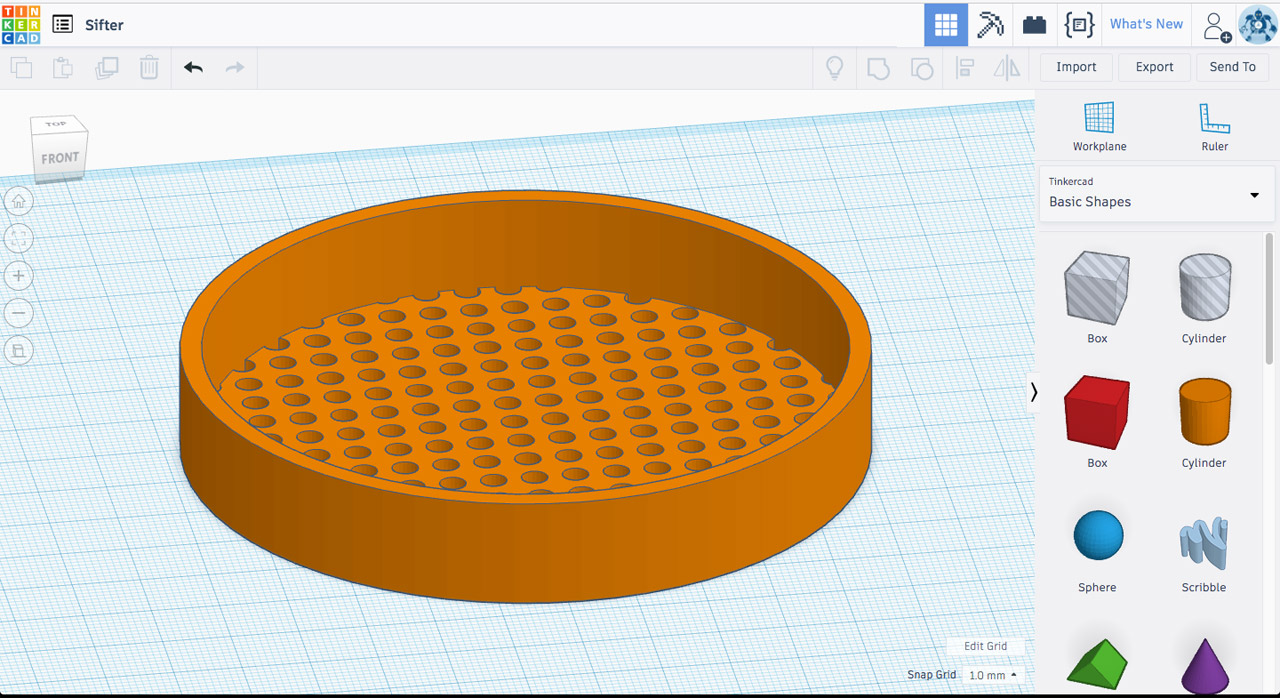Open Edit Grid settings
This screenshot has width=1280, height=698.
[x=986, y=646]
